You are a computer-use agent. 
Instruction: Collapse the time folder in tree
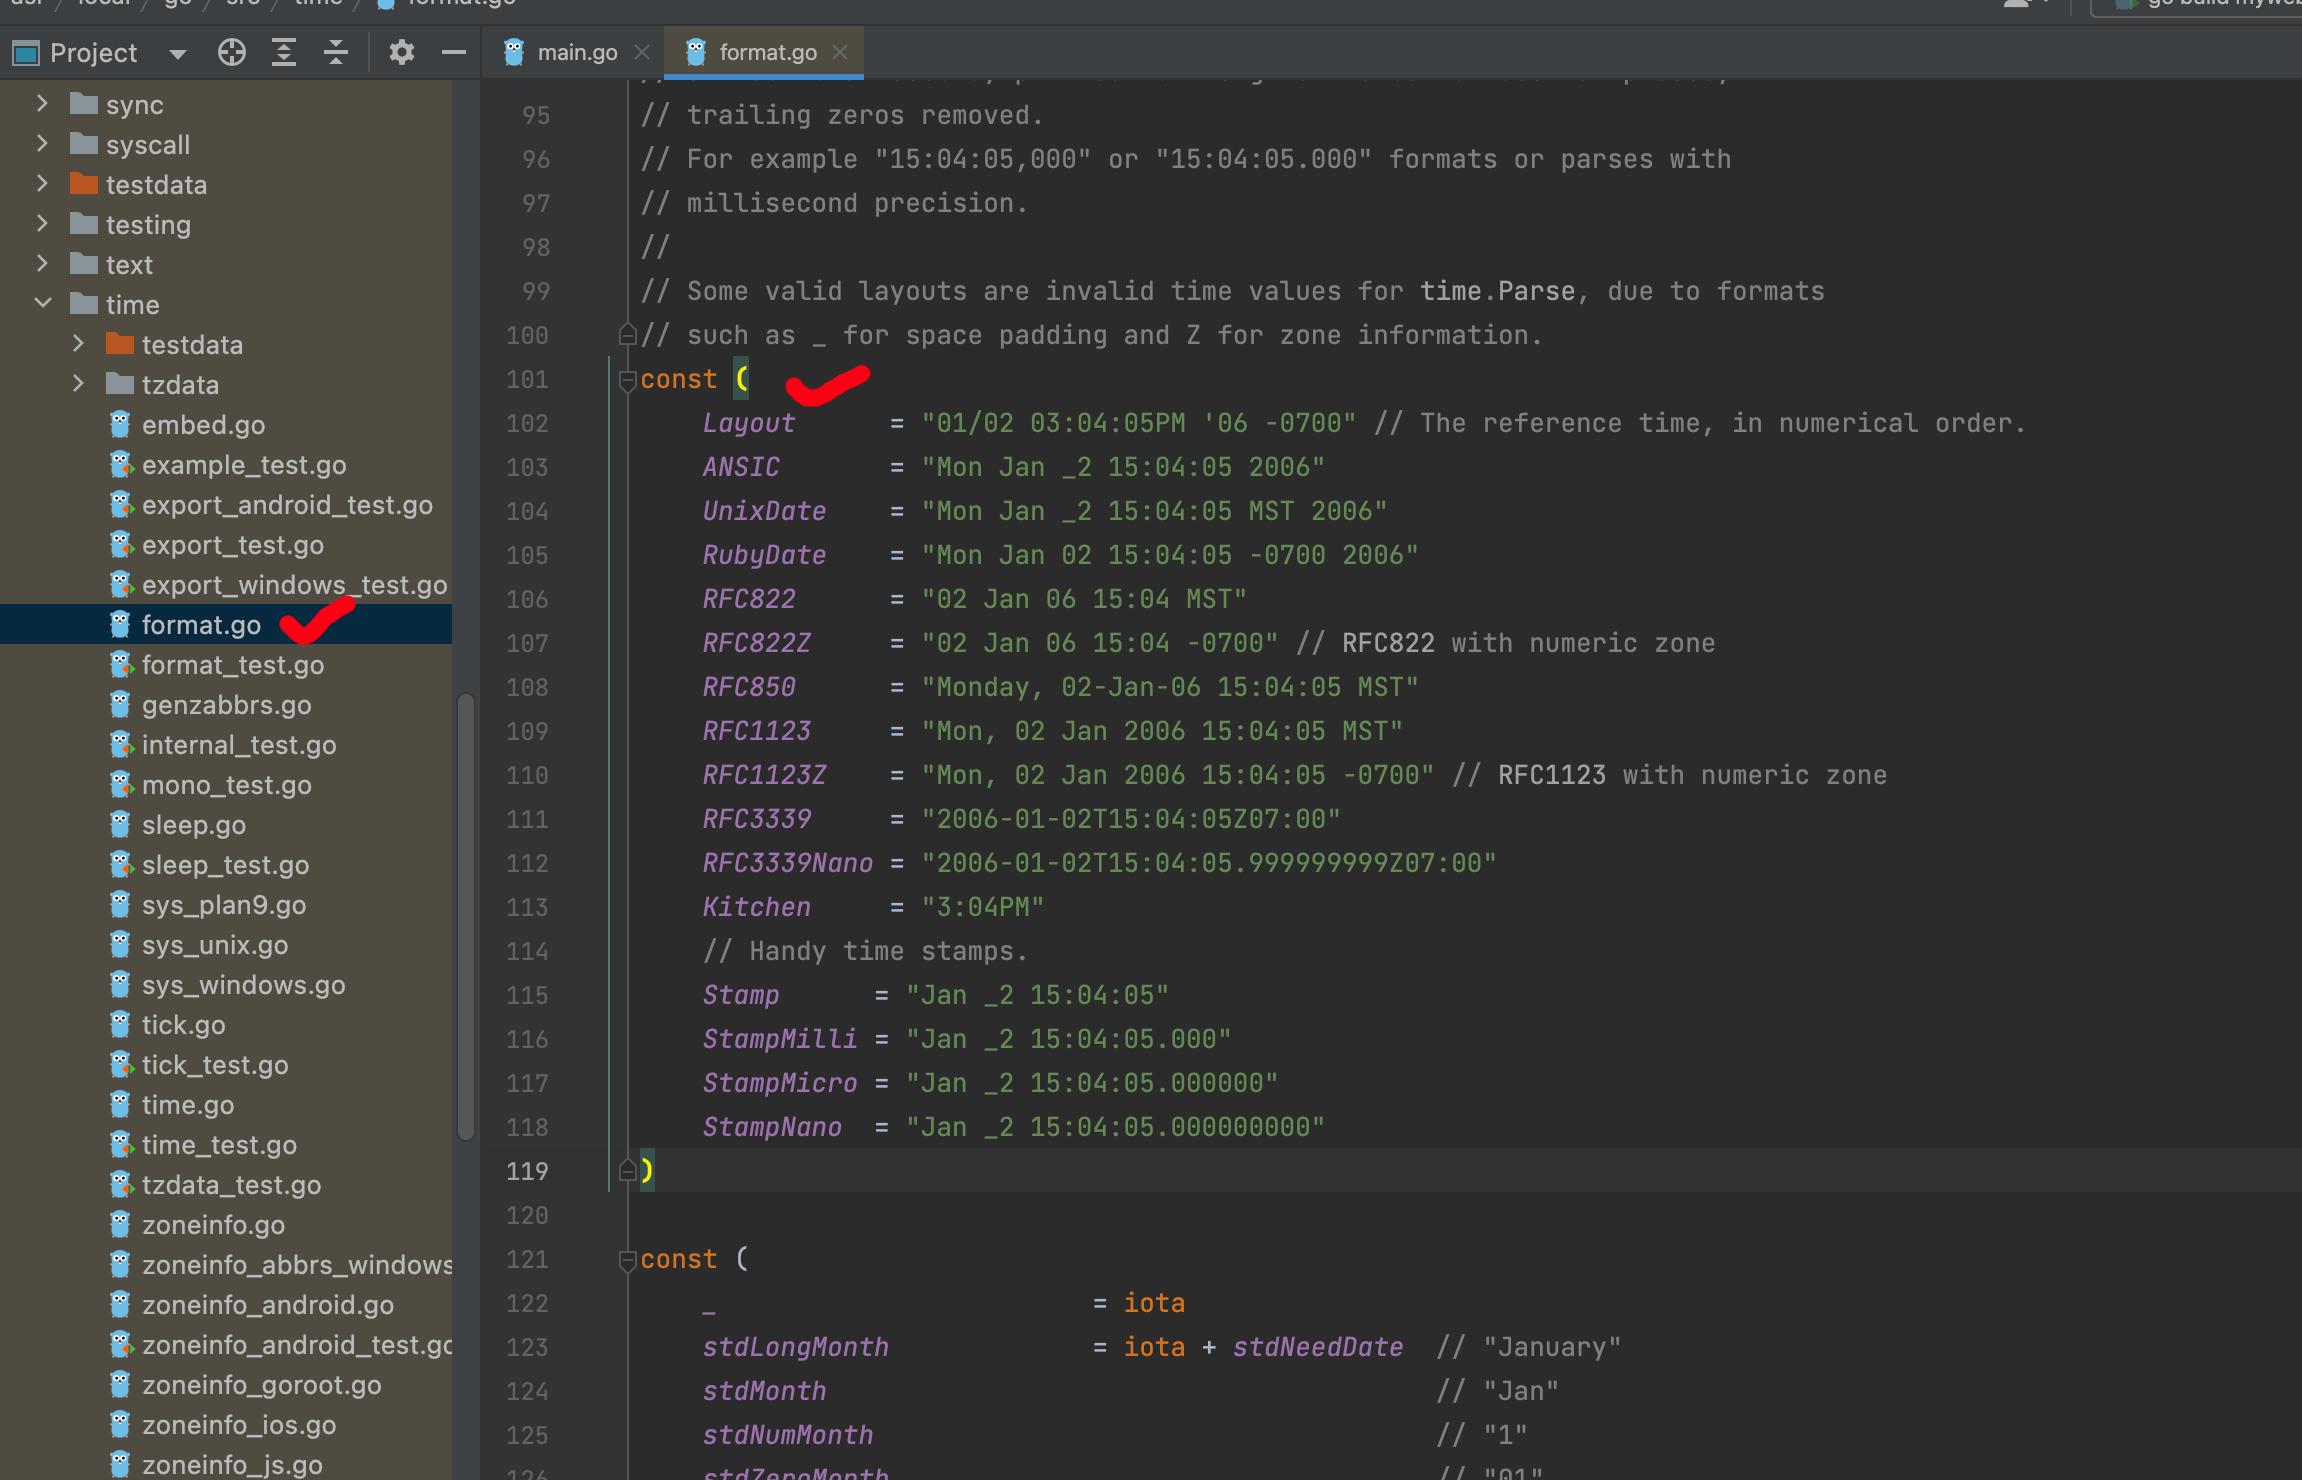[x=43, y=303]
